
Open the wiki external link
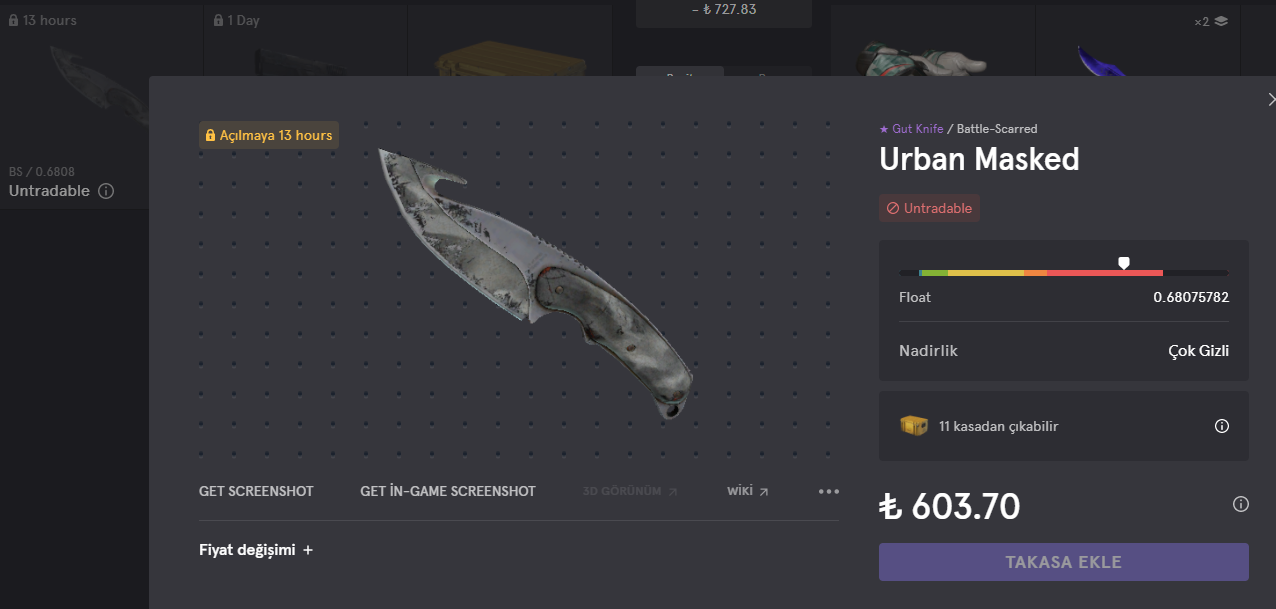pyautogui.click(x=747, y=491)
